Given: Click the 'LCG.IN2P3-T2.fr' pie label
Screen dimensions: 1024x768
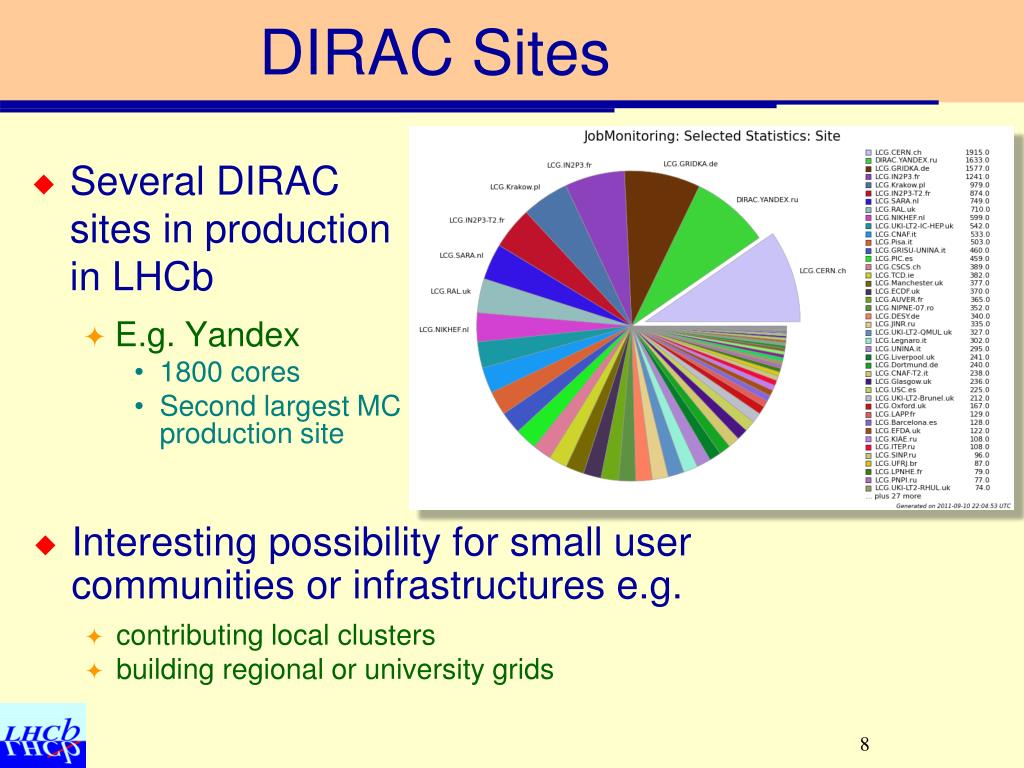Looking at the screenshot, I should click(x=477, y=220).
